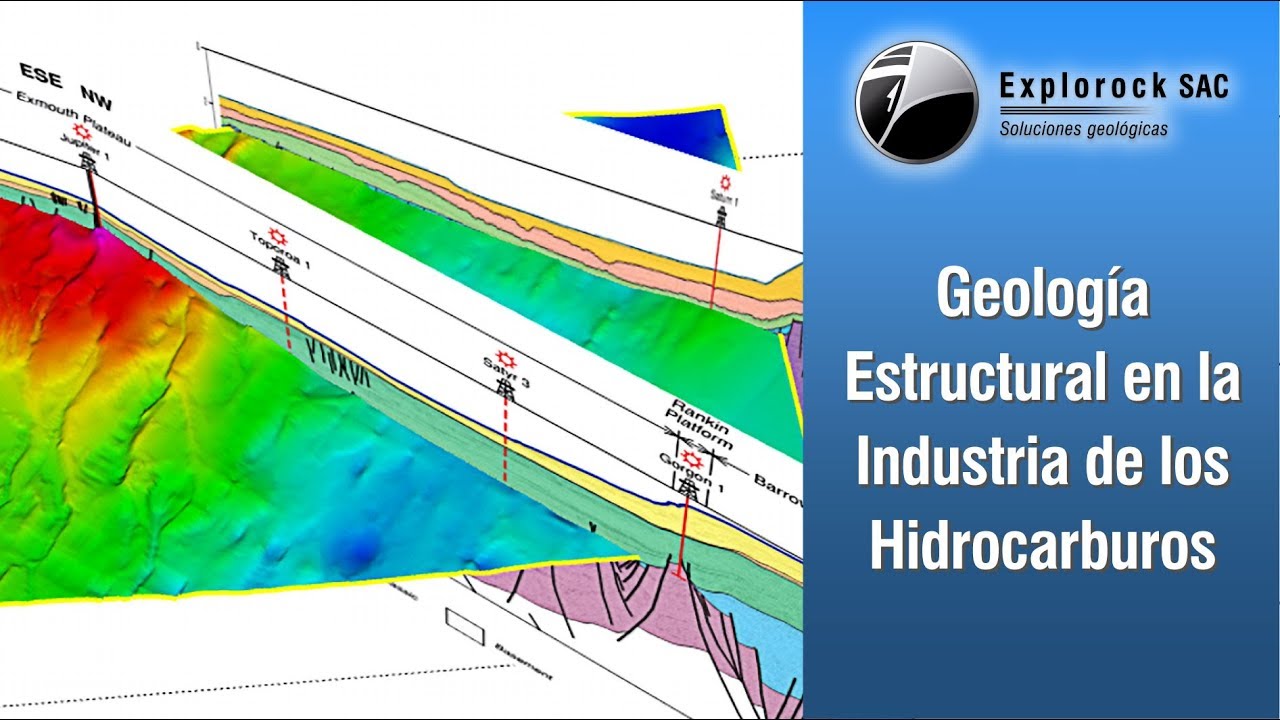
Task: Click the Explorock SAC round logo emblem
Action: [x=916, y=102]
